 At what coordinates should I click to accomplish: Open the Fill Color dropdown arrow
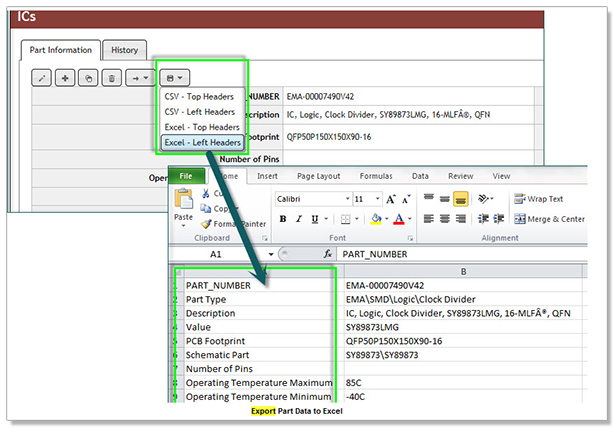click(387, 219)
